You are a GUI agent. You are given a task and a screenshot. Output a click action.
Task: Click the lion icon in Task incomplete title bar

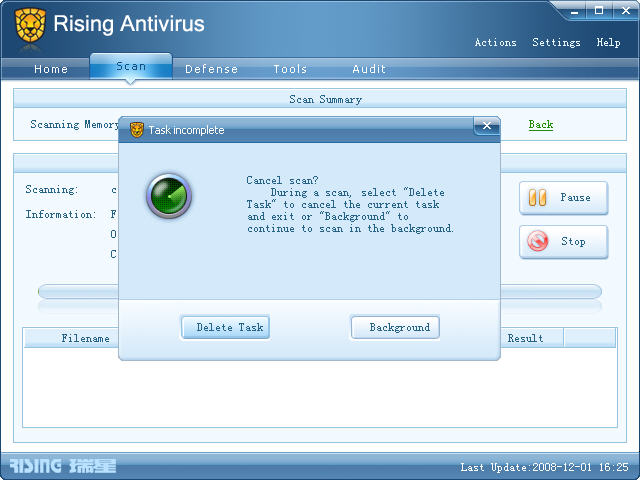point(137,130)
